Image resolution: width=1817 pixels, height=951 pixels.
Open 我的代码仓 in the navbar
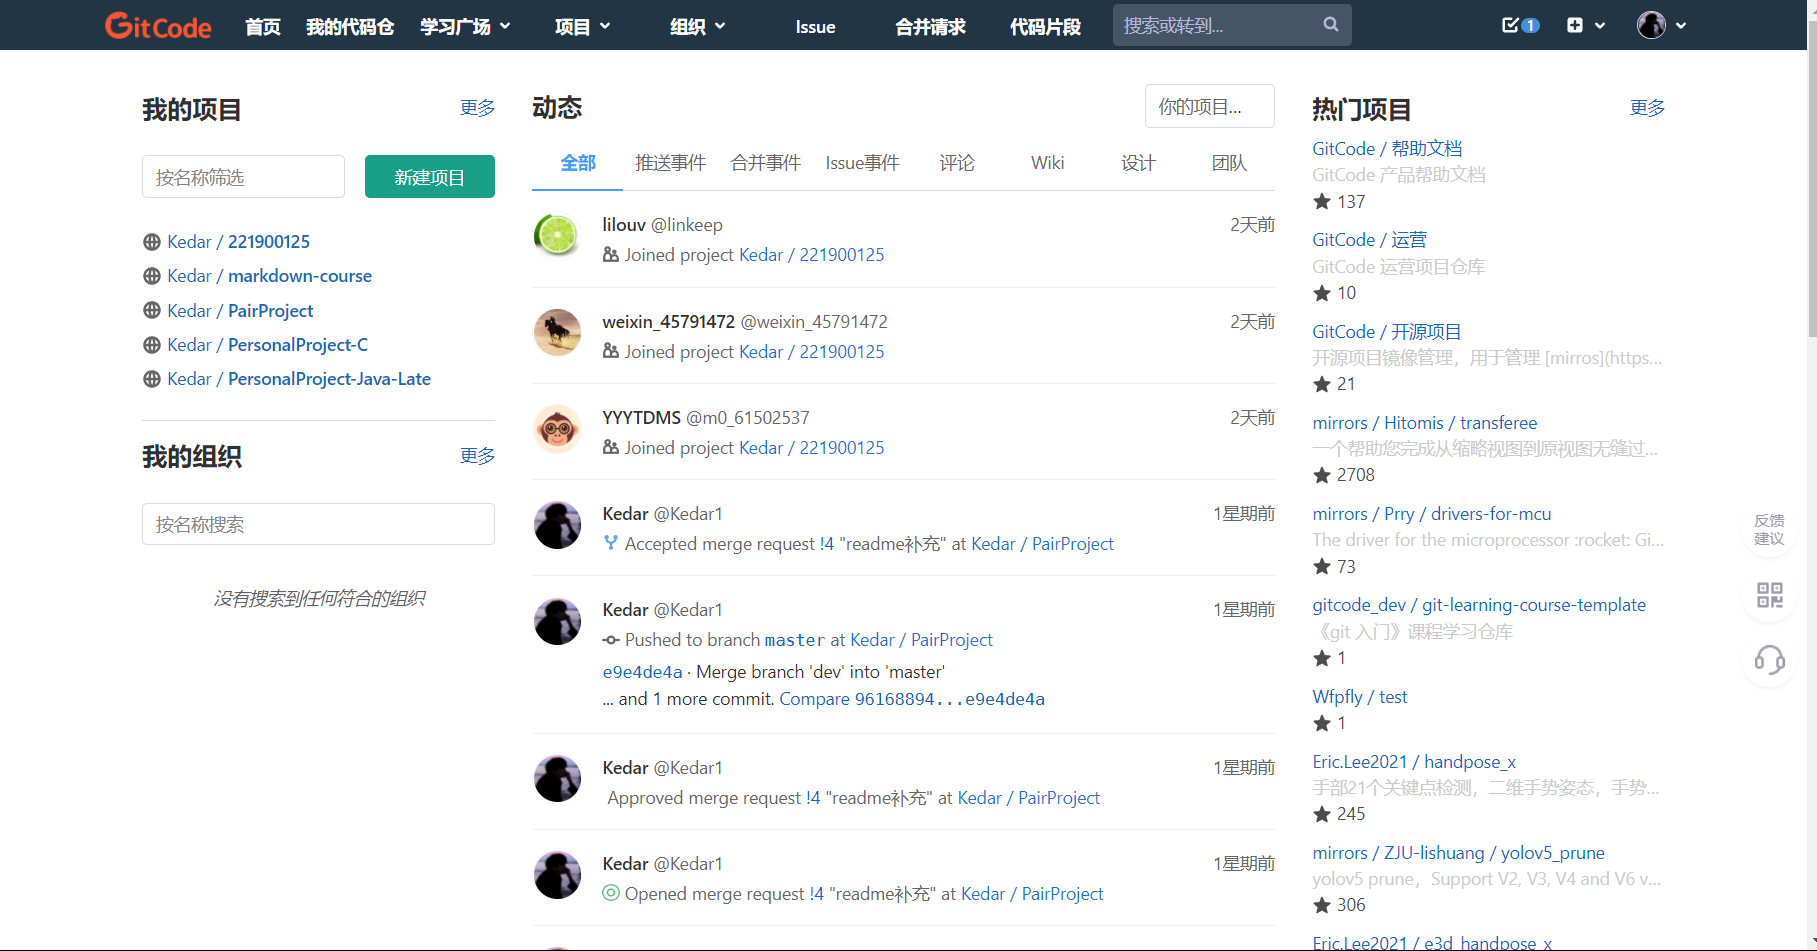[x=350, y=27]
